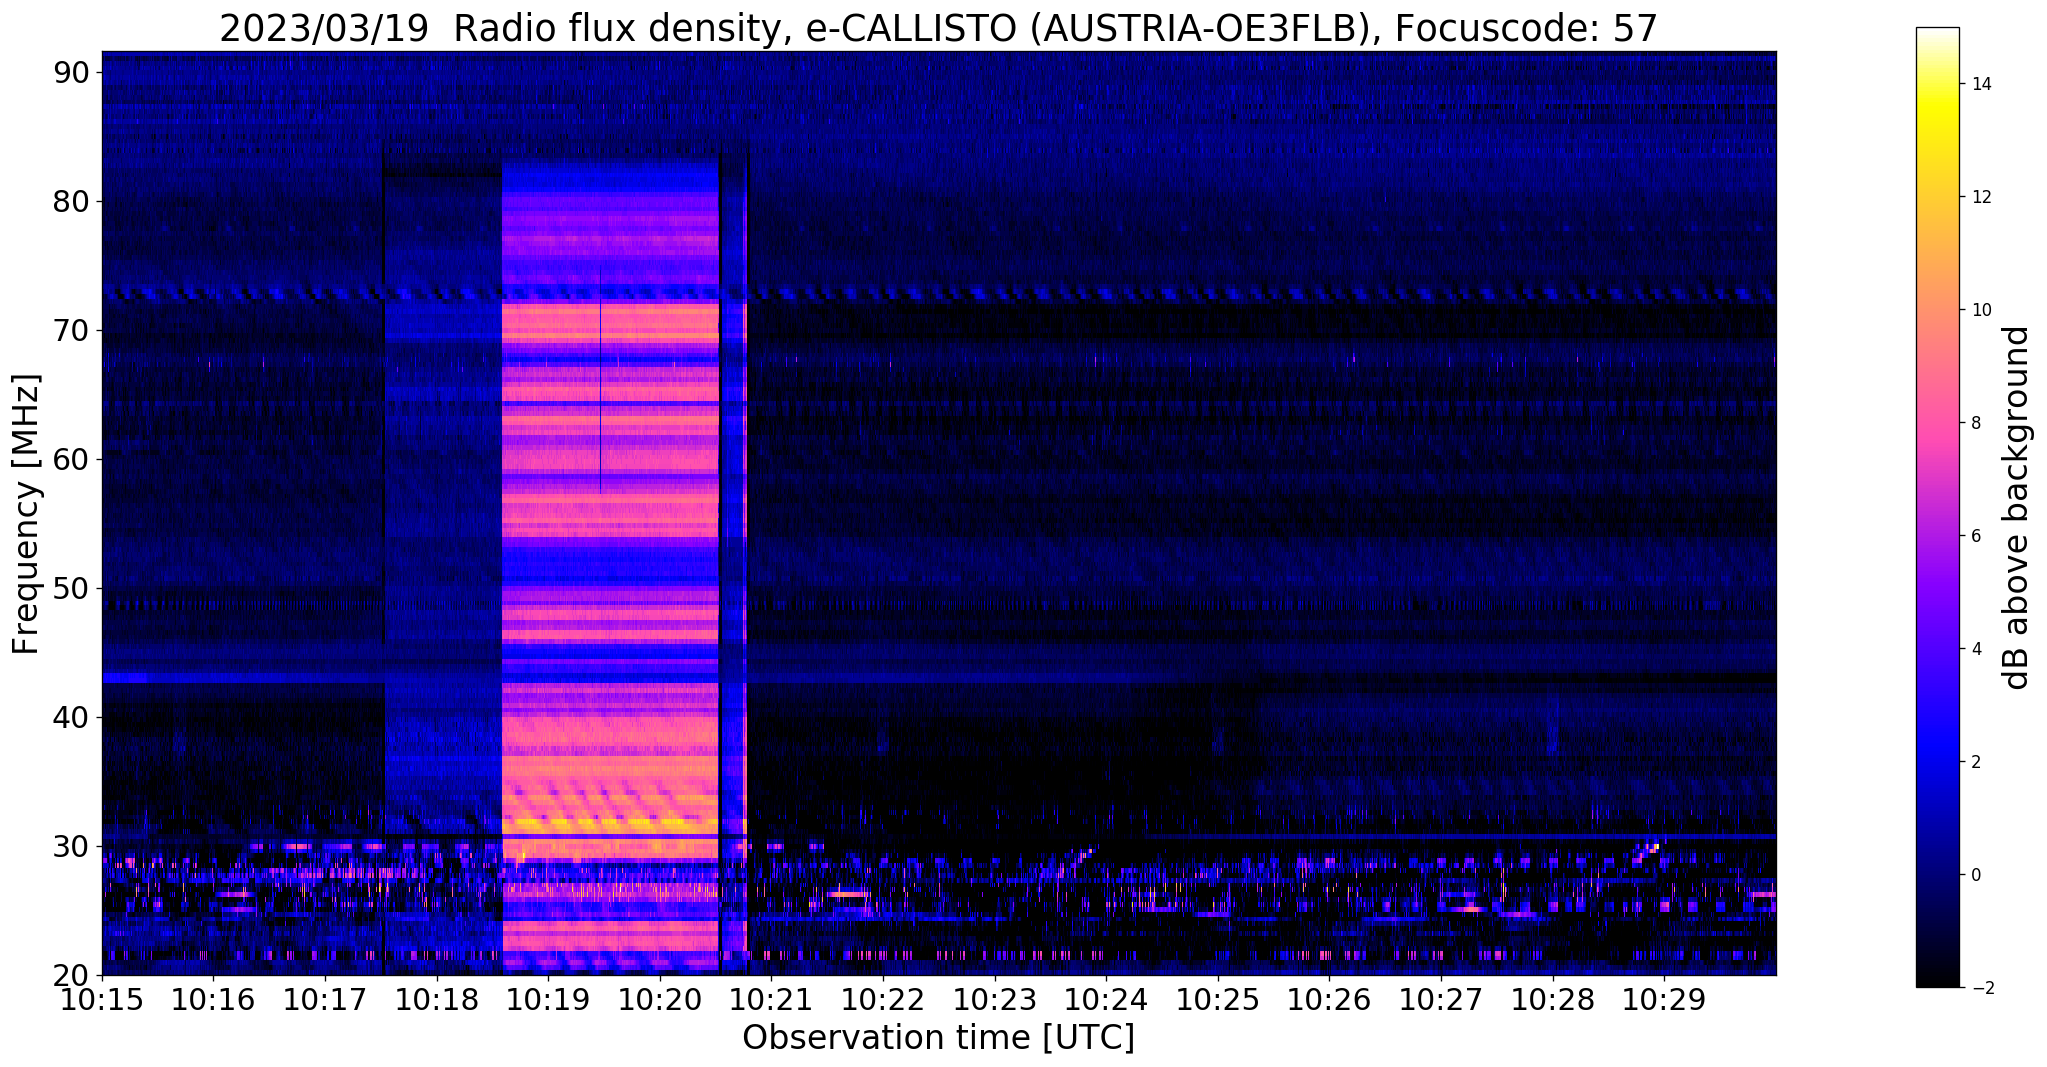Click the 60 MHz frequency tick label
This screenshot has width=2047, height=1067.
pos(73,459)
